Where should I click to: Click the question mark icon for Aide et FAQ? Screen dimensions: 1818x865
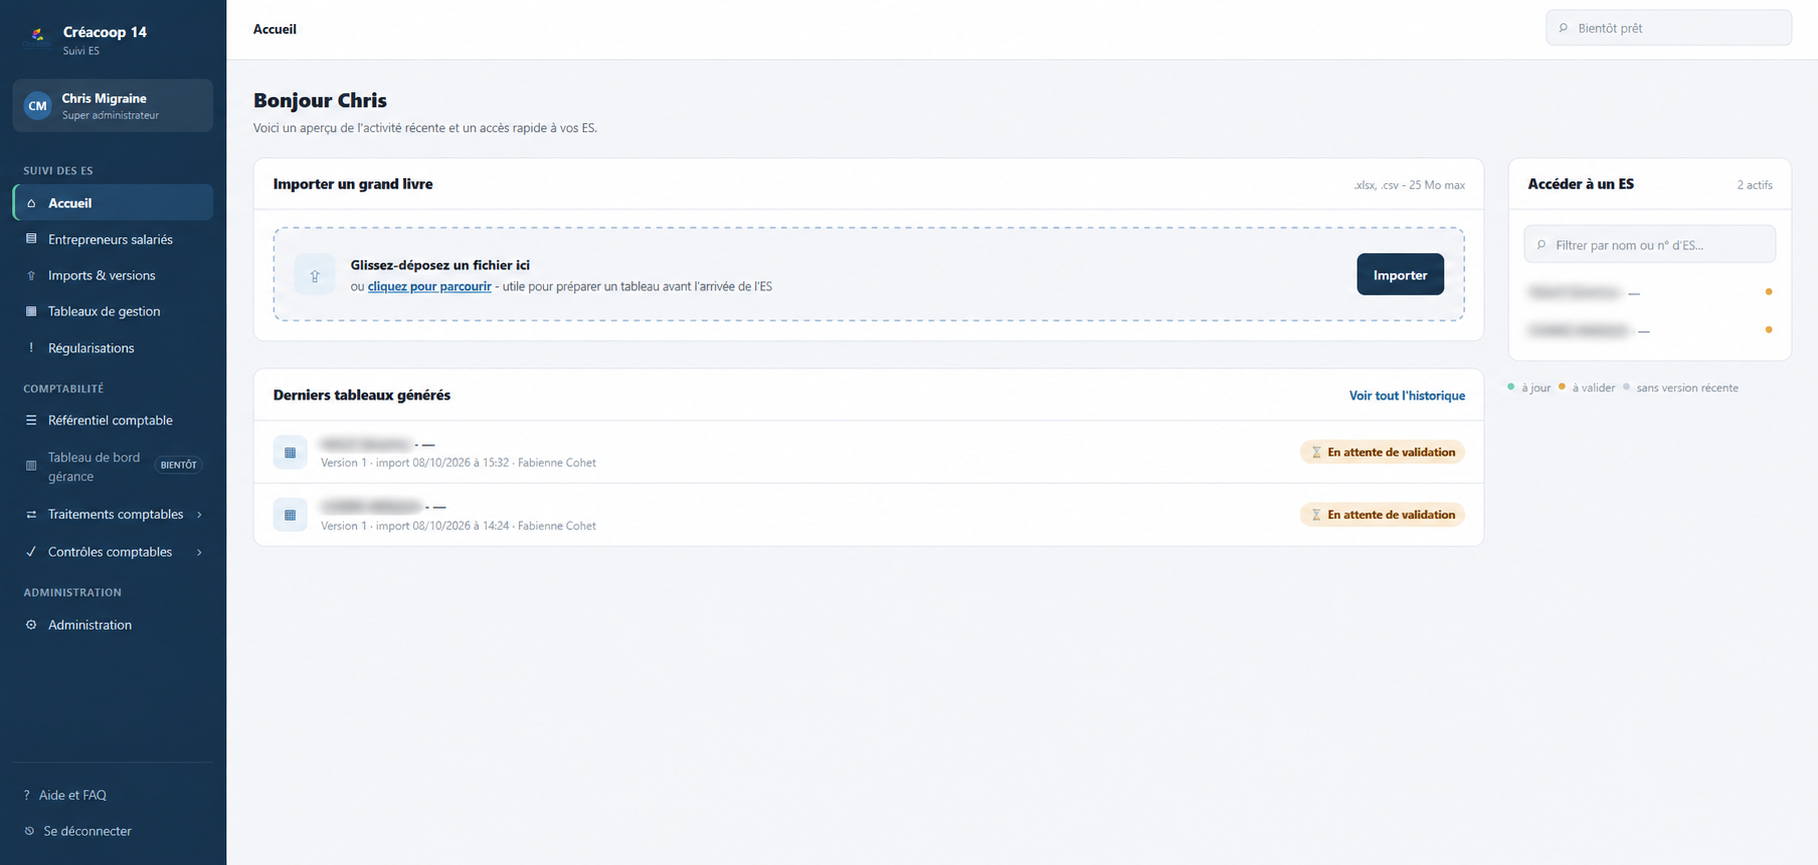coord(27,795)
